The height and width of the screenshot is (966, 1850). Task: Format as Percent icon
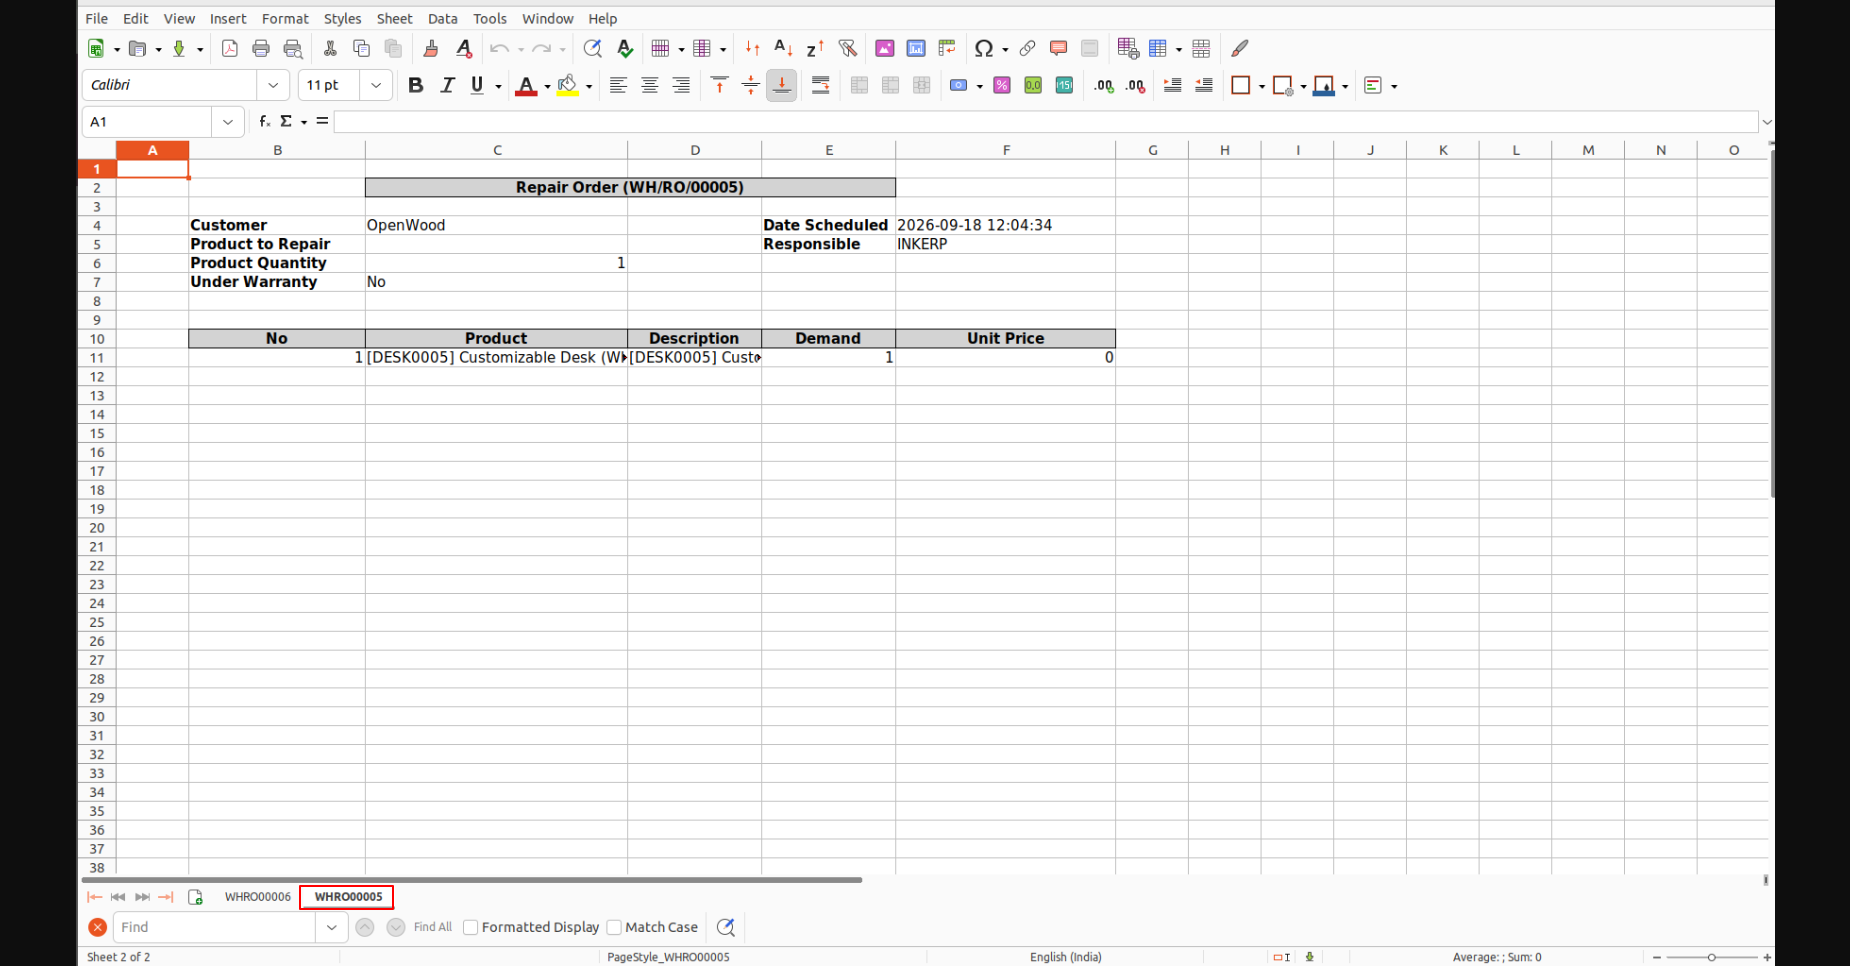pyautogui.click(x=1002, y=85)
